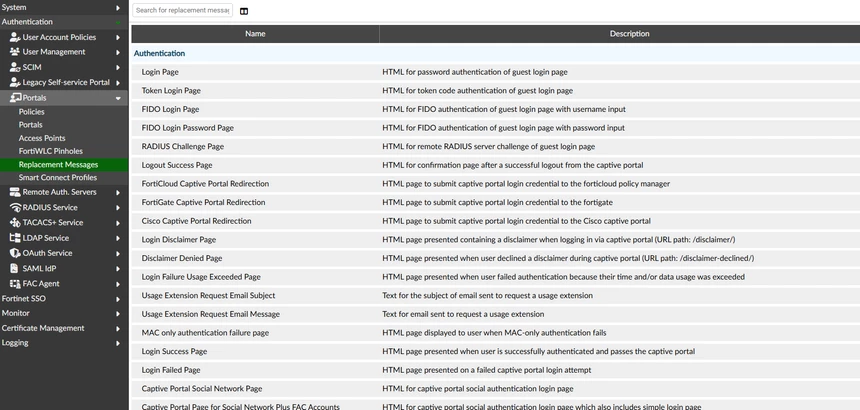The height and width of the screenshot is (410, 860).
Task: Click the User Account Policies icon
Action: (x=15, y=37)
